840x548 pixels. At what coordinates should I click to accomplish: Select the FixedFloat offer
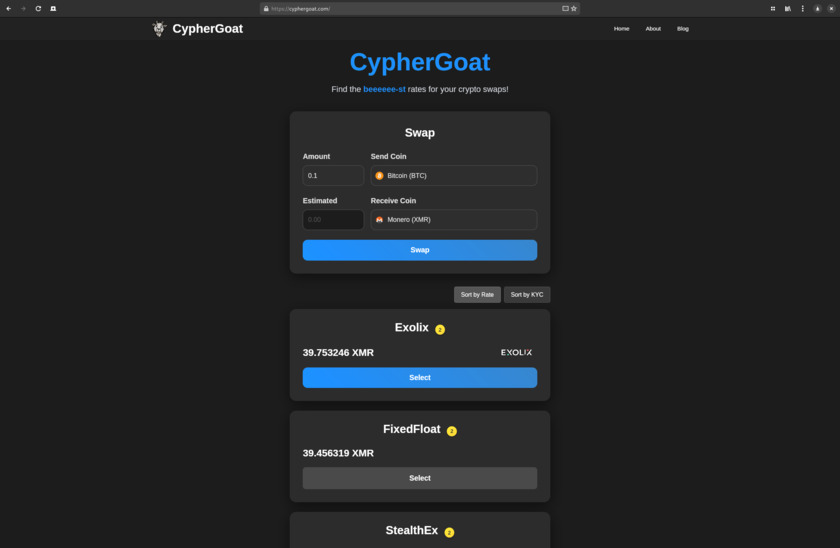(x=420, y=478)
